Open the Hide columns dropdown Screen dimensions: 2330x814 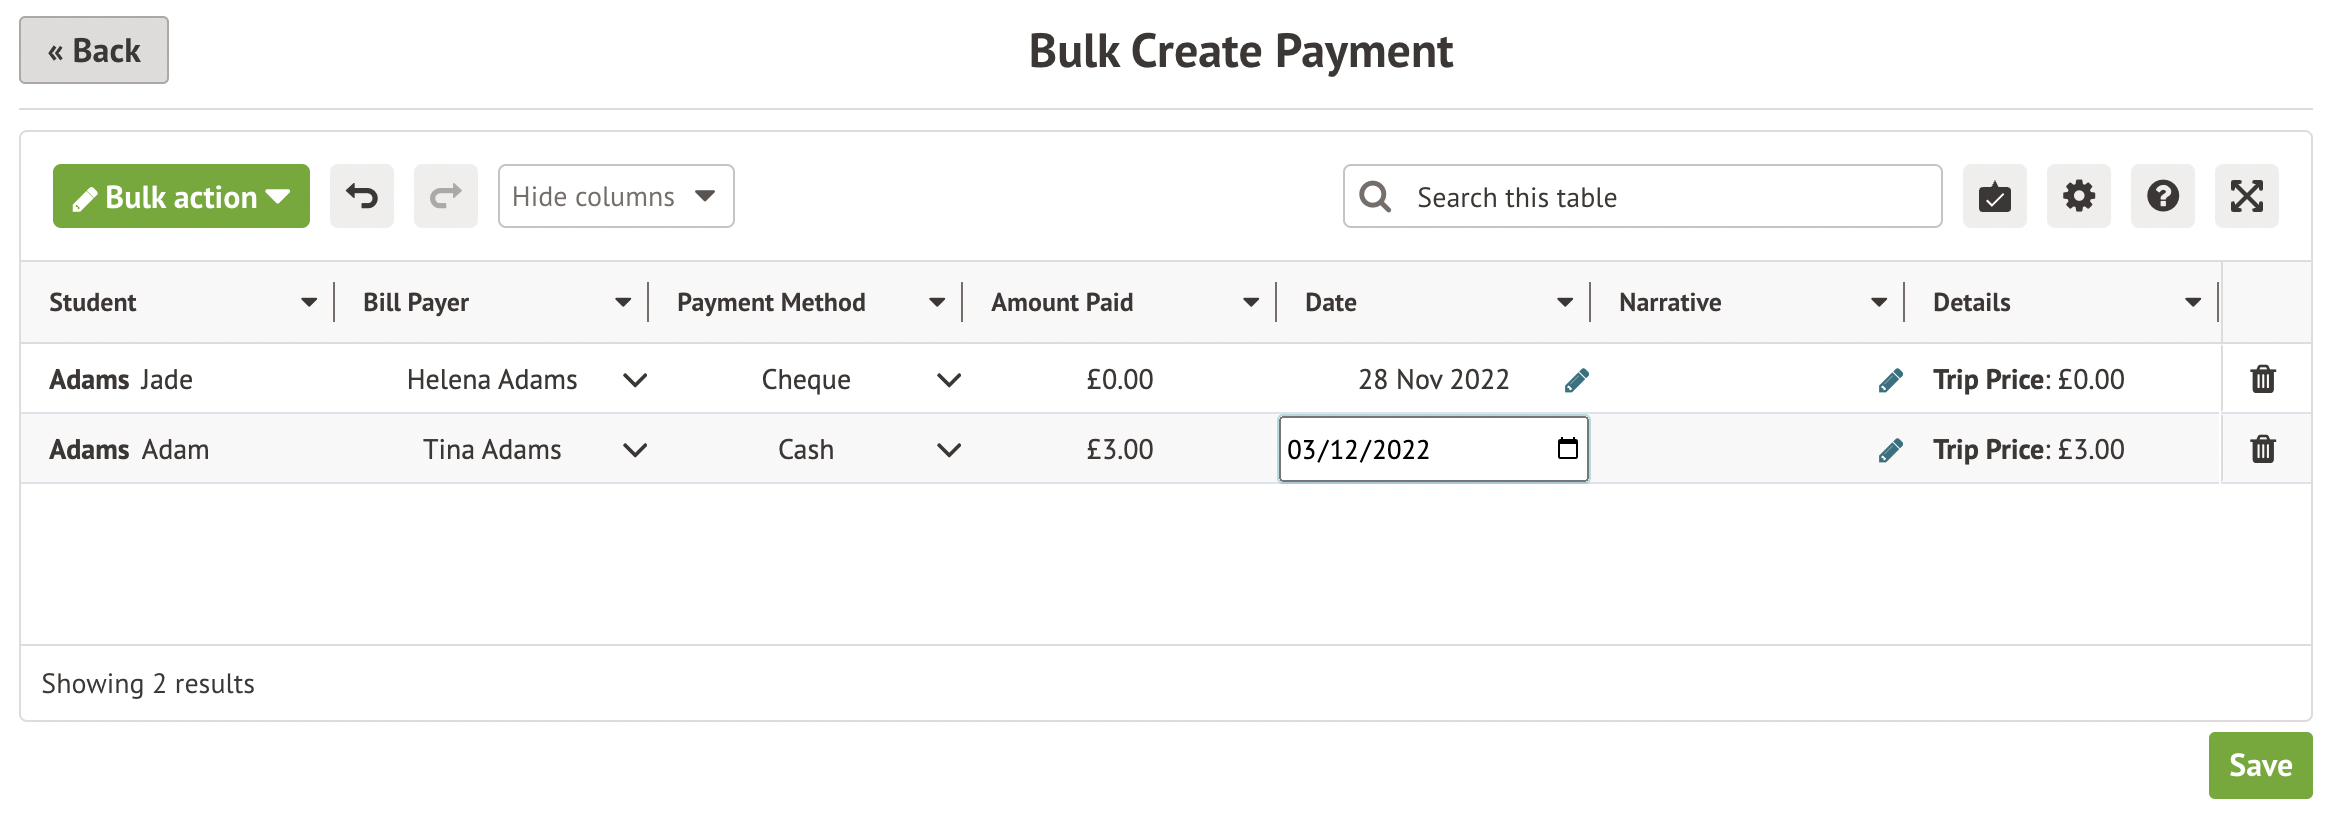[616, 196]
